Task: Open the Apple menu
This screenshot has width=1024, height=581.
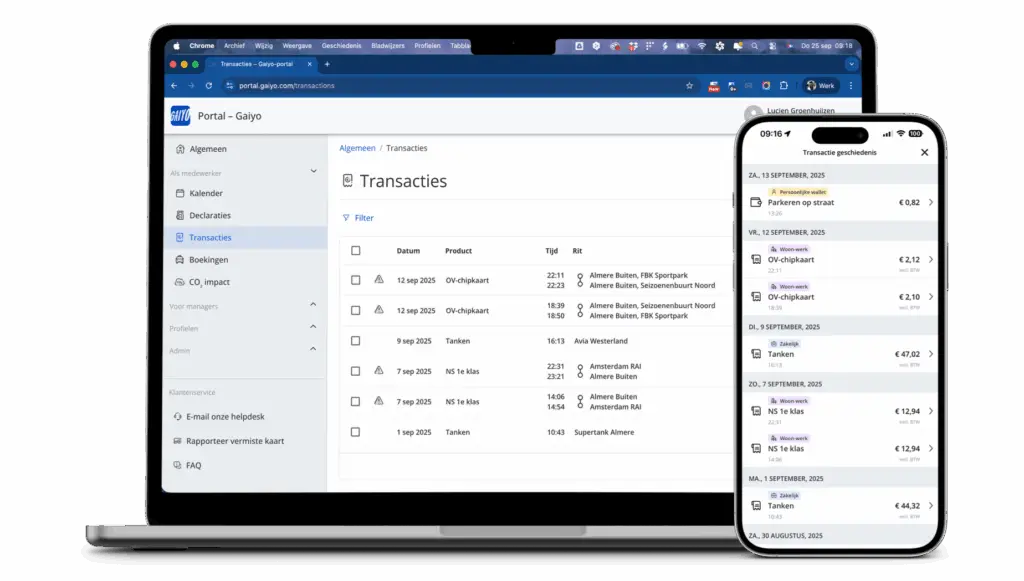Action: [x=176, y=46]
